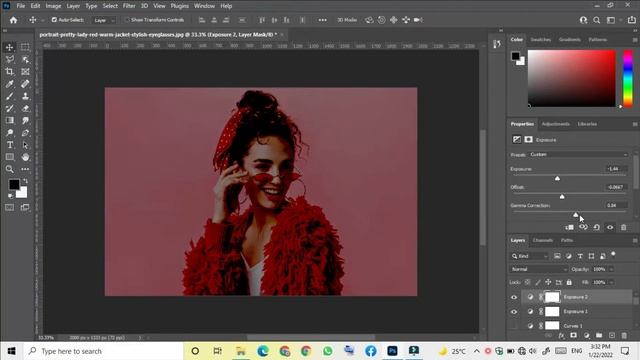Click the Gamma Correction slider handle
This screenshot has width=640, height=360.
click(576, 215)
